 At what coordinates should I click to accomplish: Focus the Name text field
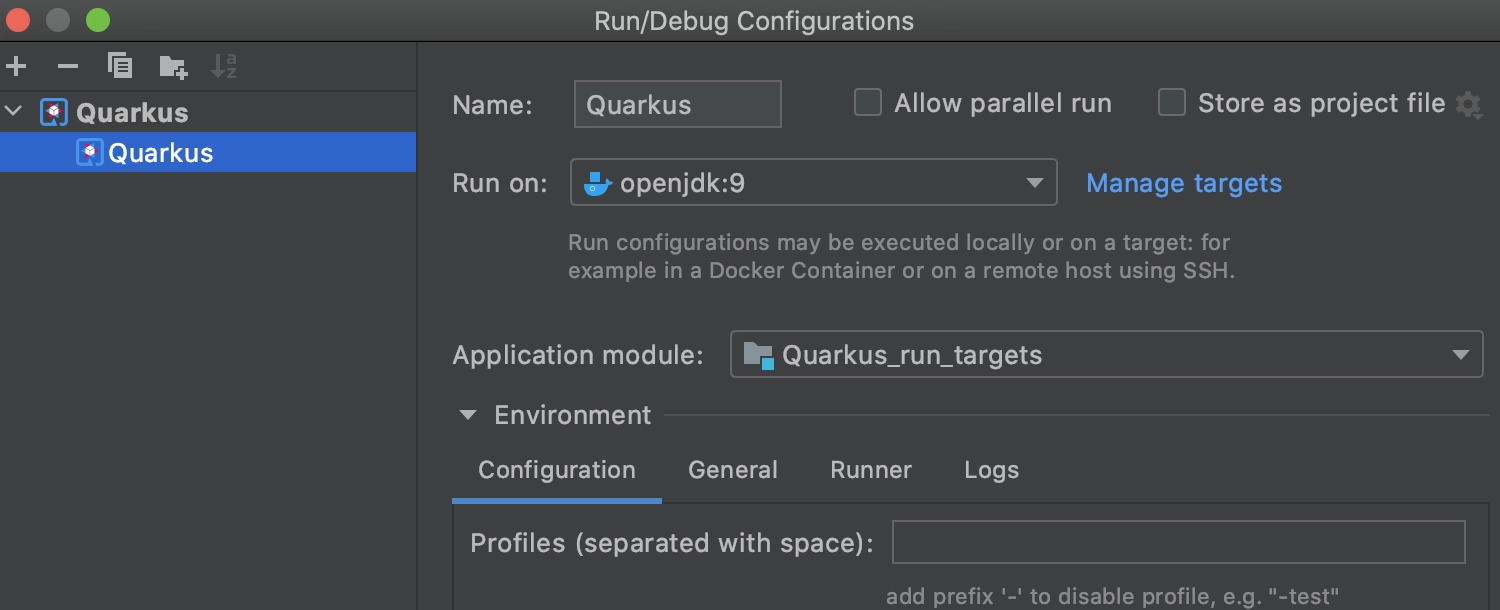(677, 104)
